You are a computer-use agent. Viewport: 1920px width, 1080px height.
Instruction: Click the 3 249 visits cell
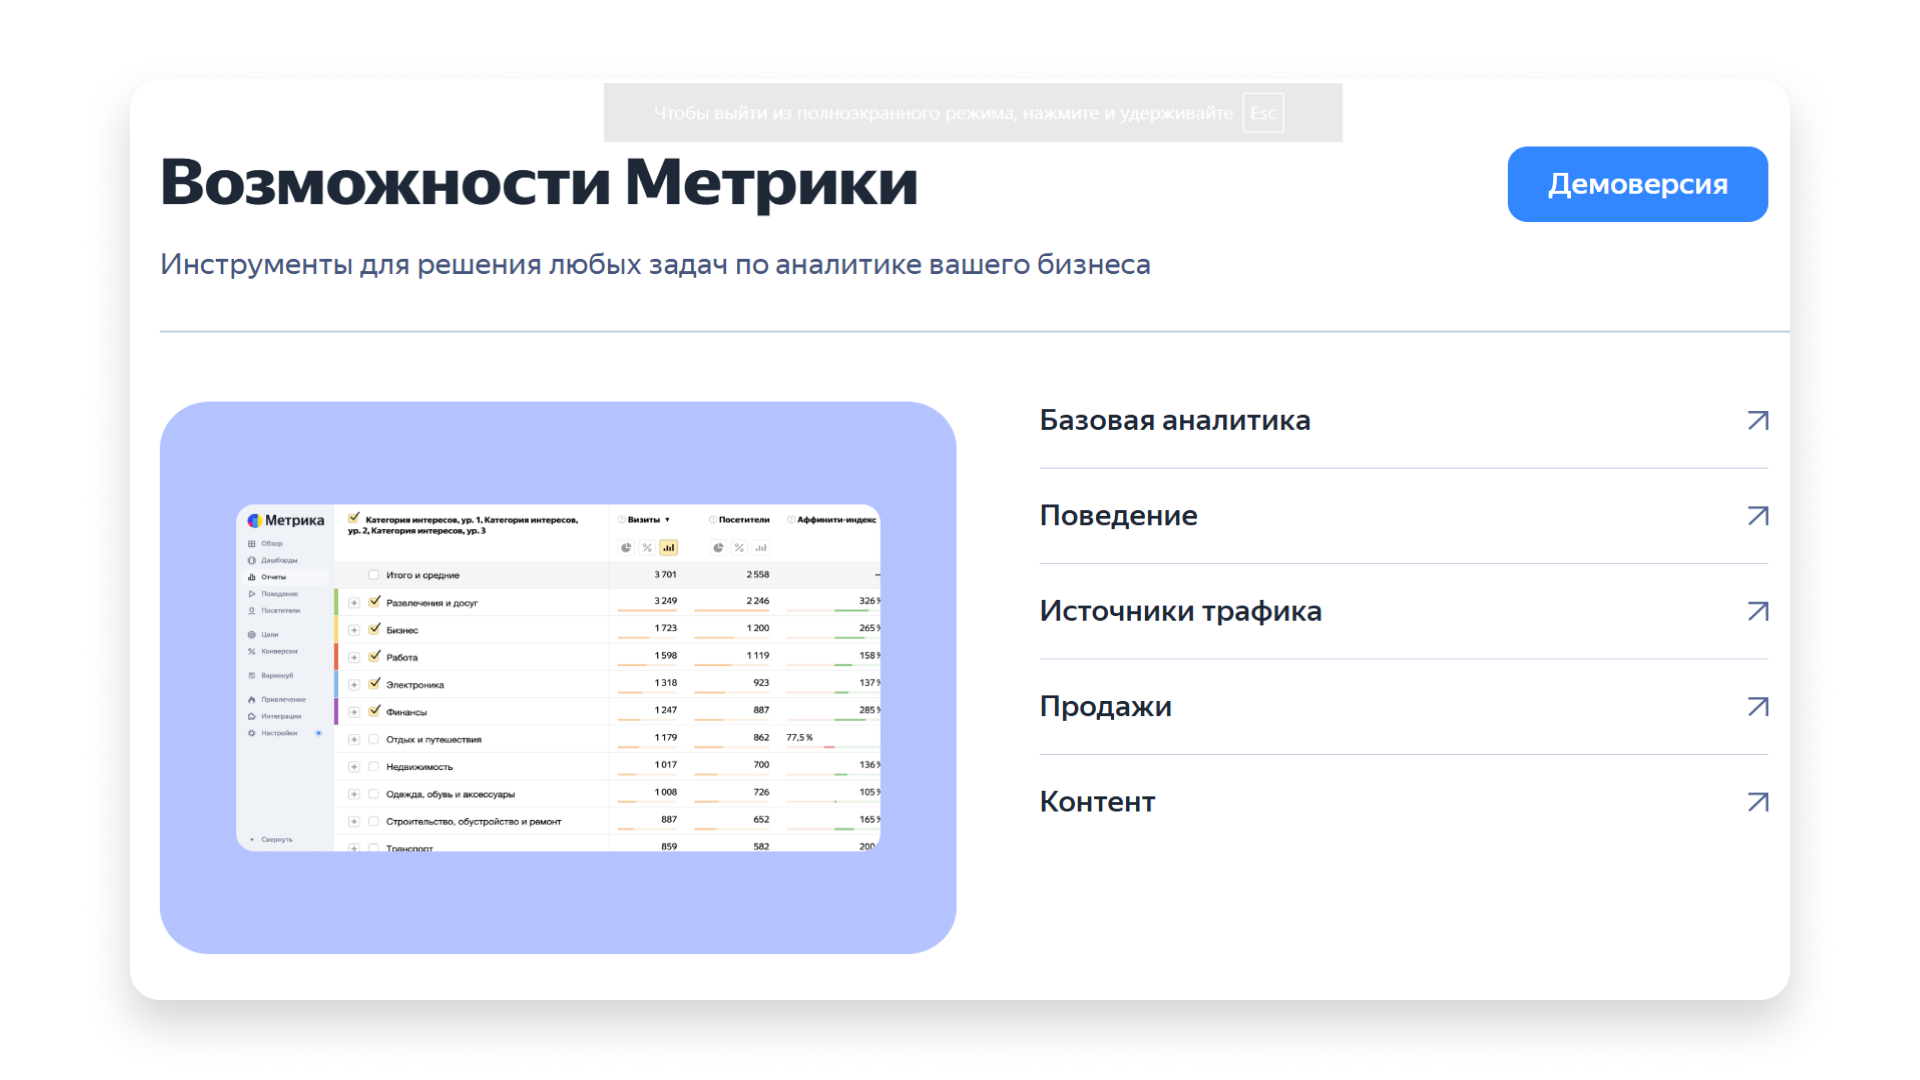tap(665, 601)
